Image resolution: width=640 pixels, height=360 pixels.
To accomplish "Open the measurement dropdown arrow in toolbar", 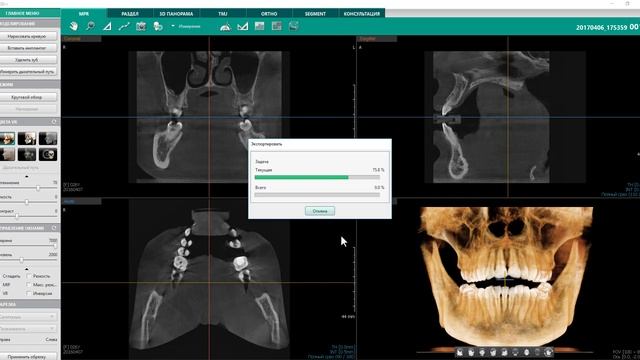I will click(173, 26).
